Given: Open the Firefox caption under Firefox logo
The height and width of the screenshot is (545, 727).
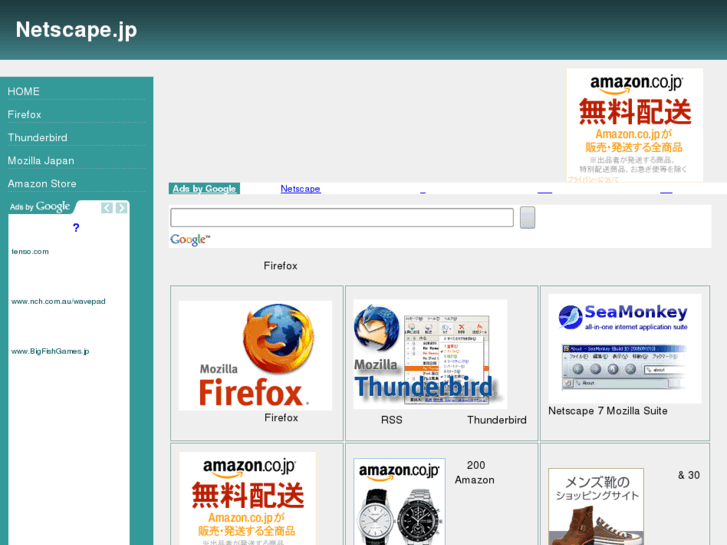Looking at the screenshot, I should tap(281, 418).
